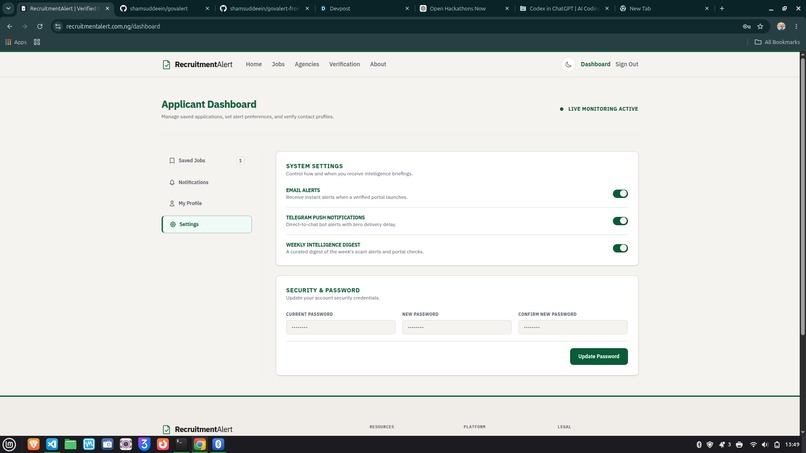Open the Wi-Fi network tray icon

point(753,444)
